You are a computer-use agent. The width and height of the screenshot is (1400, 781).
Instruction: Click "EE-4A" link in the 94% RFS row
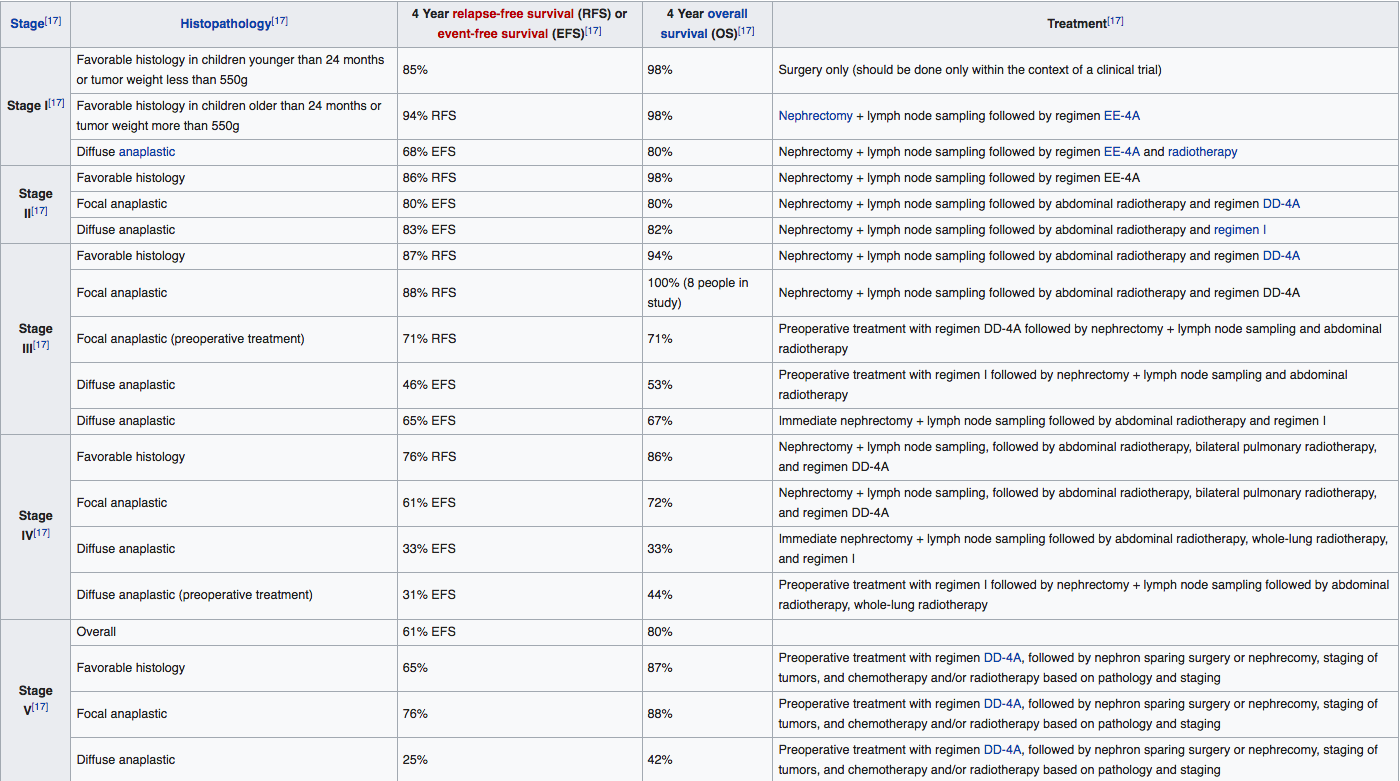click(x=1121, y=116)
